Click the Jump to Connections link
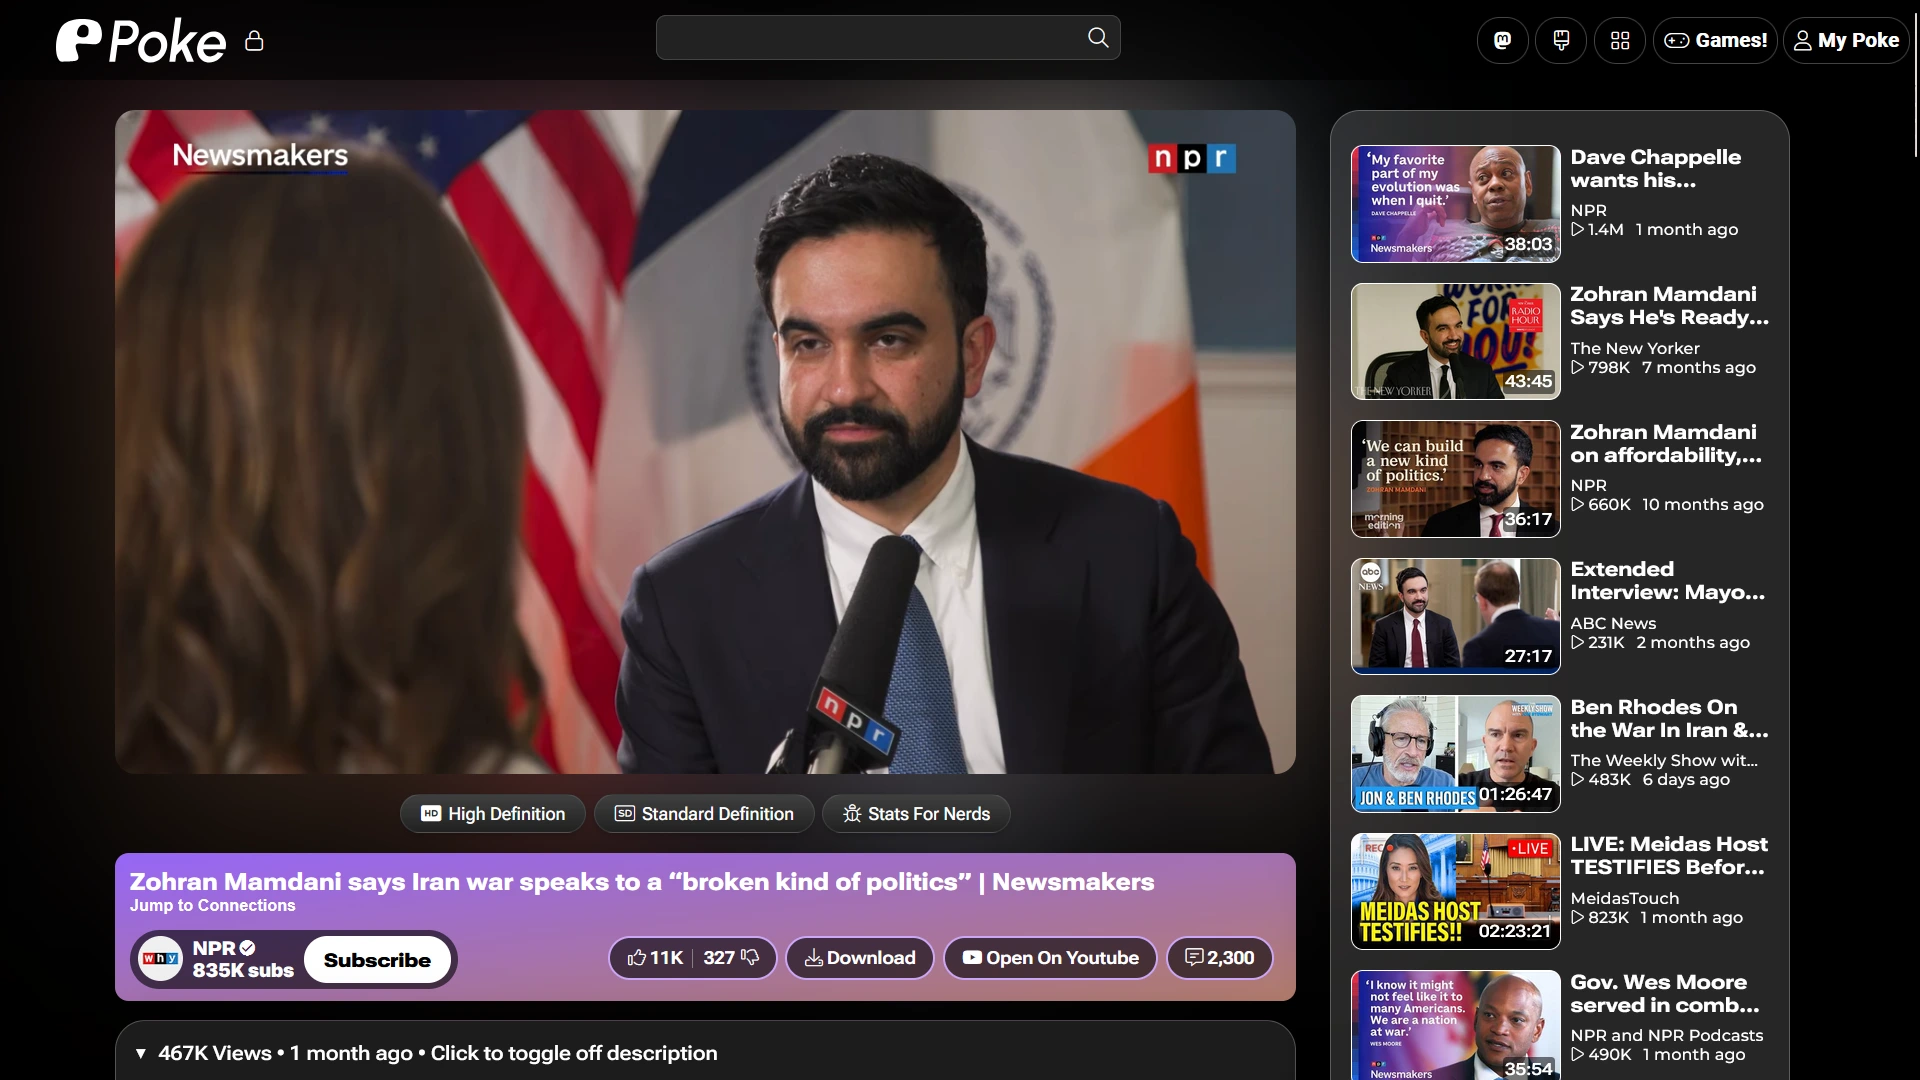 coord(212,905)
